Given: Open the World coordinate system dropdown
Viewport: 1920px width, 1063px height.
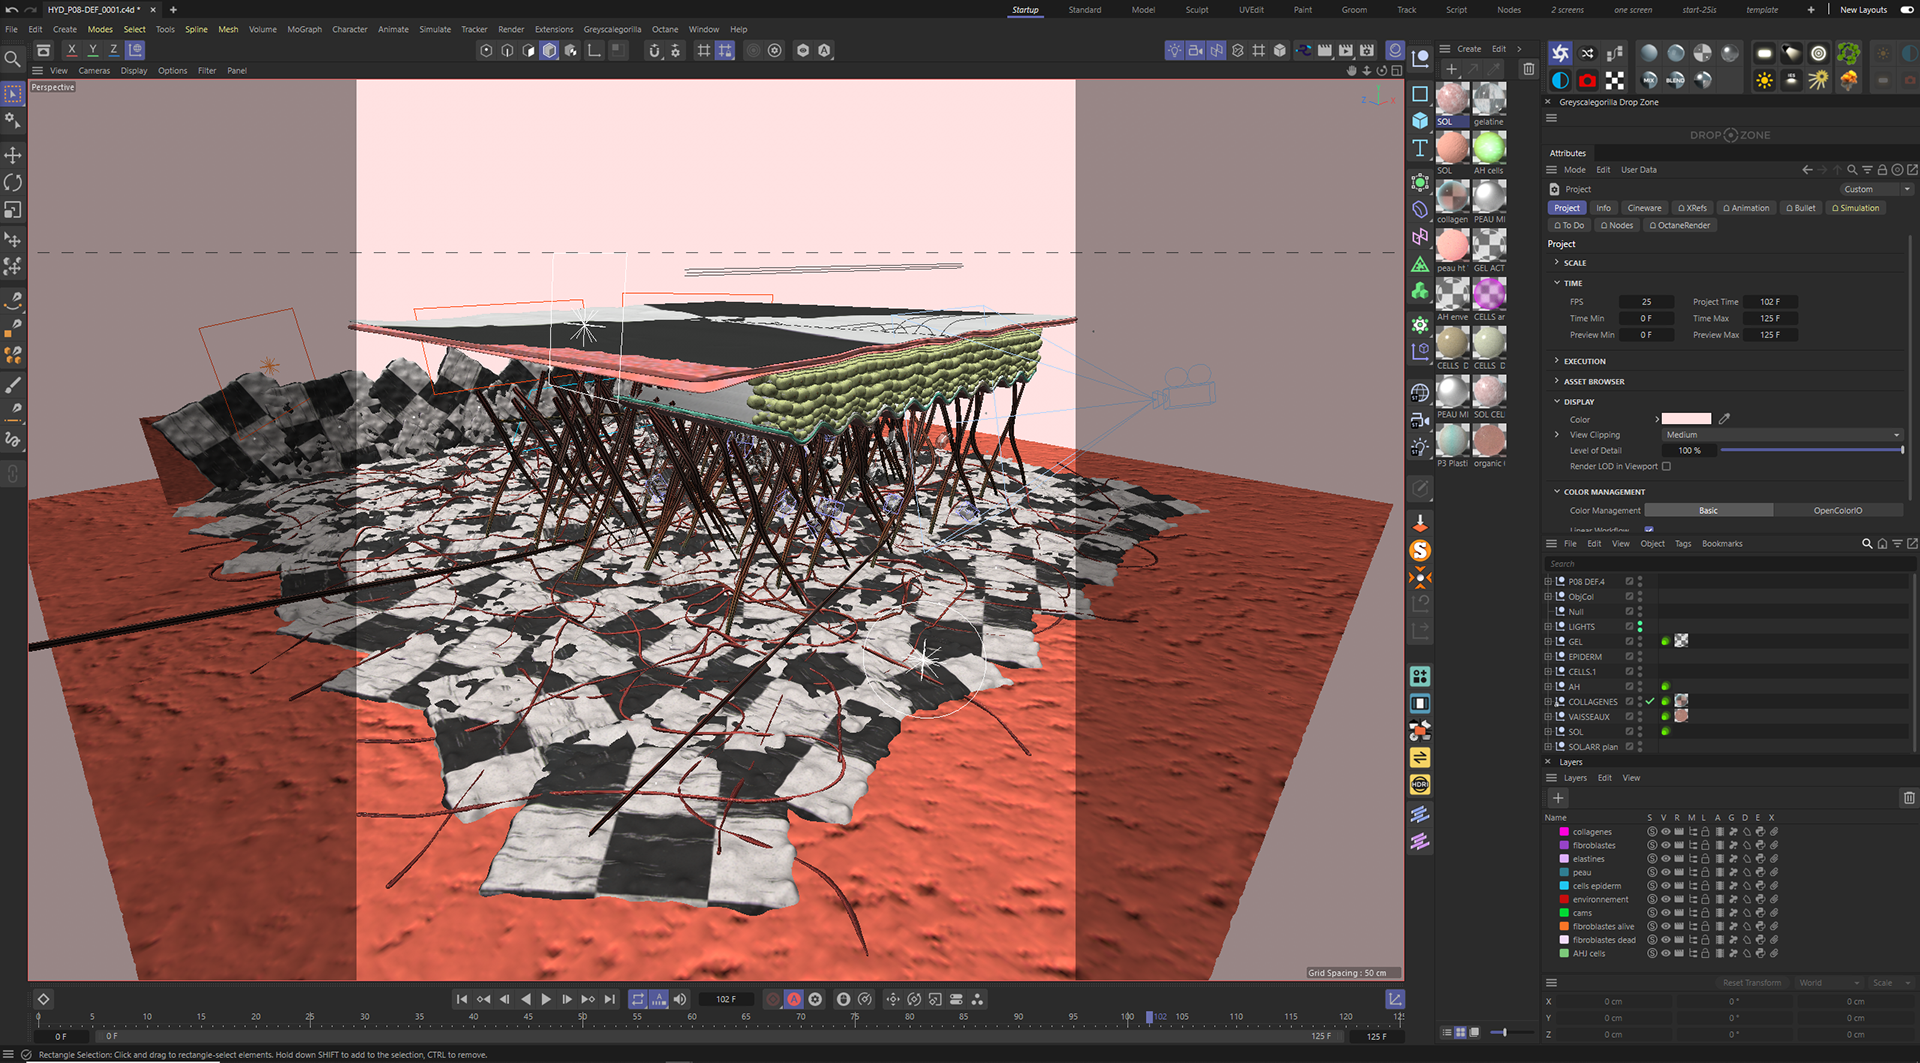Looking at the screenshot, I should (1828, 983).
